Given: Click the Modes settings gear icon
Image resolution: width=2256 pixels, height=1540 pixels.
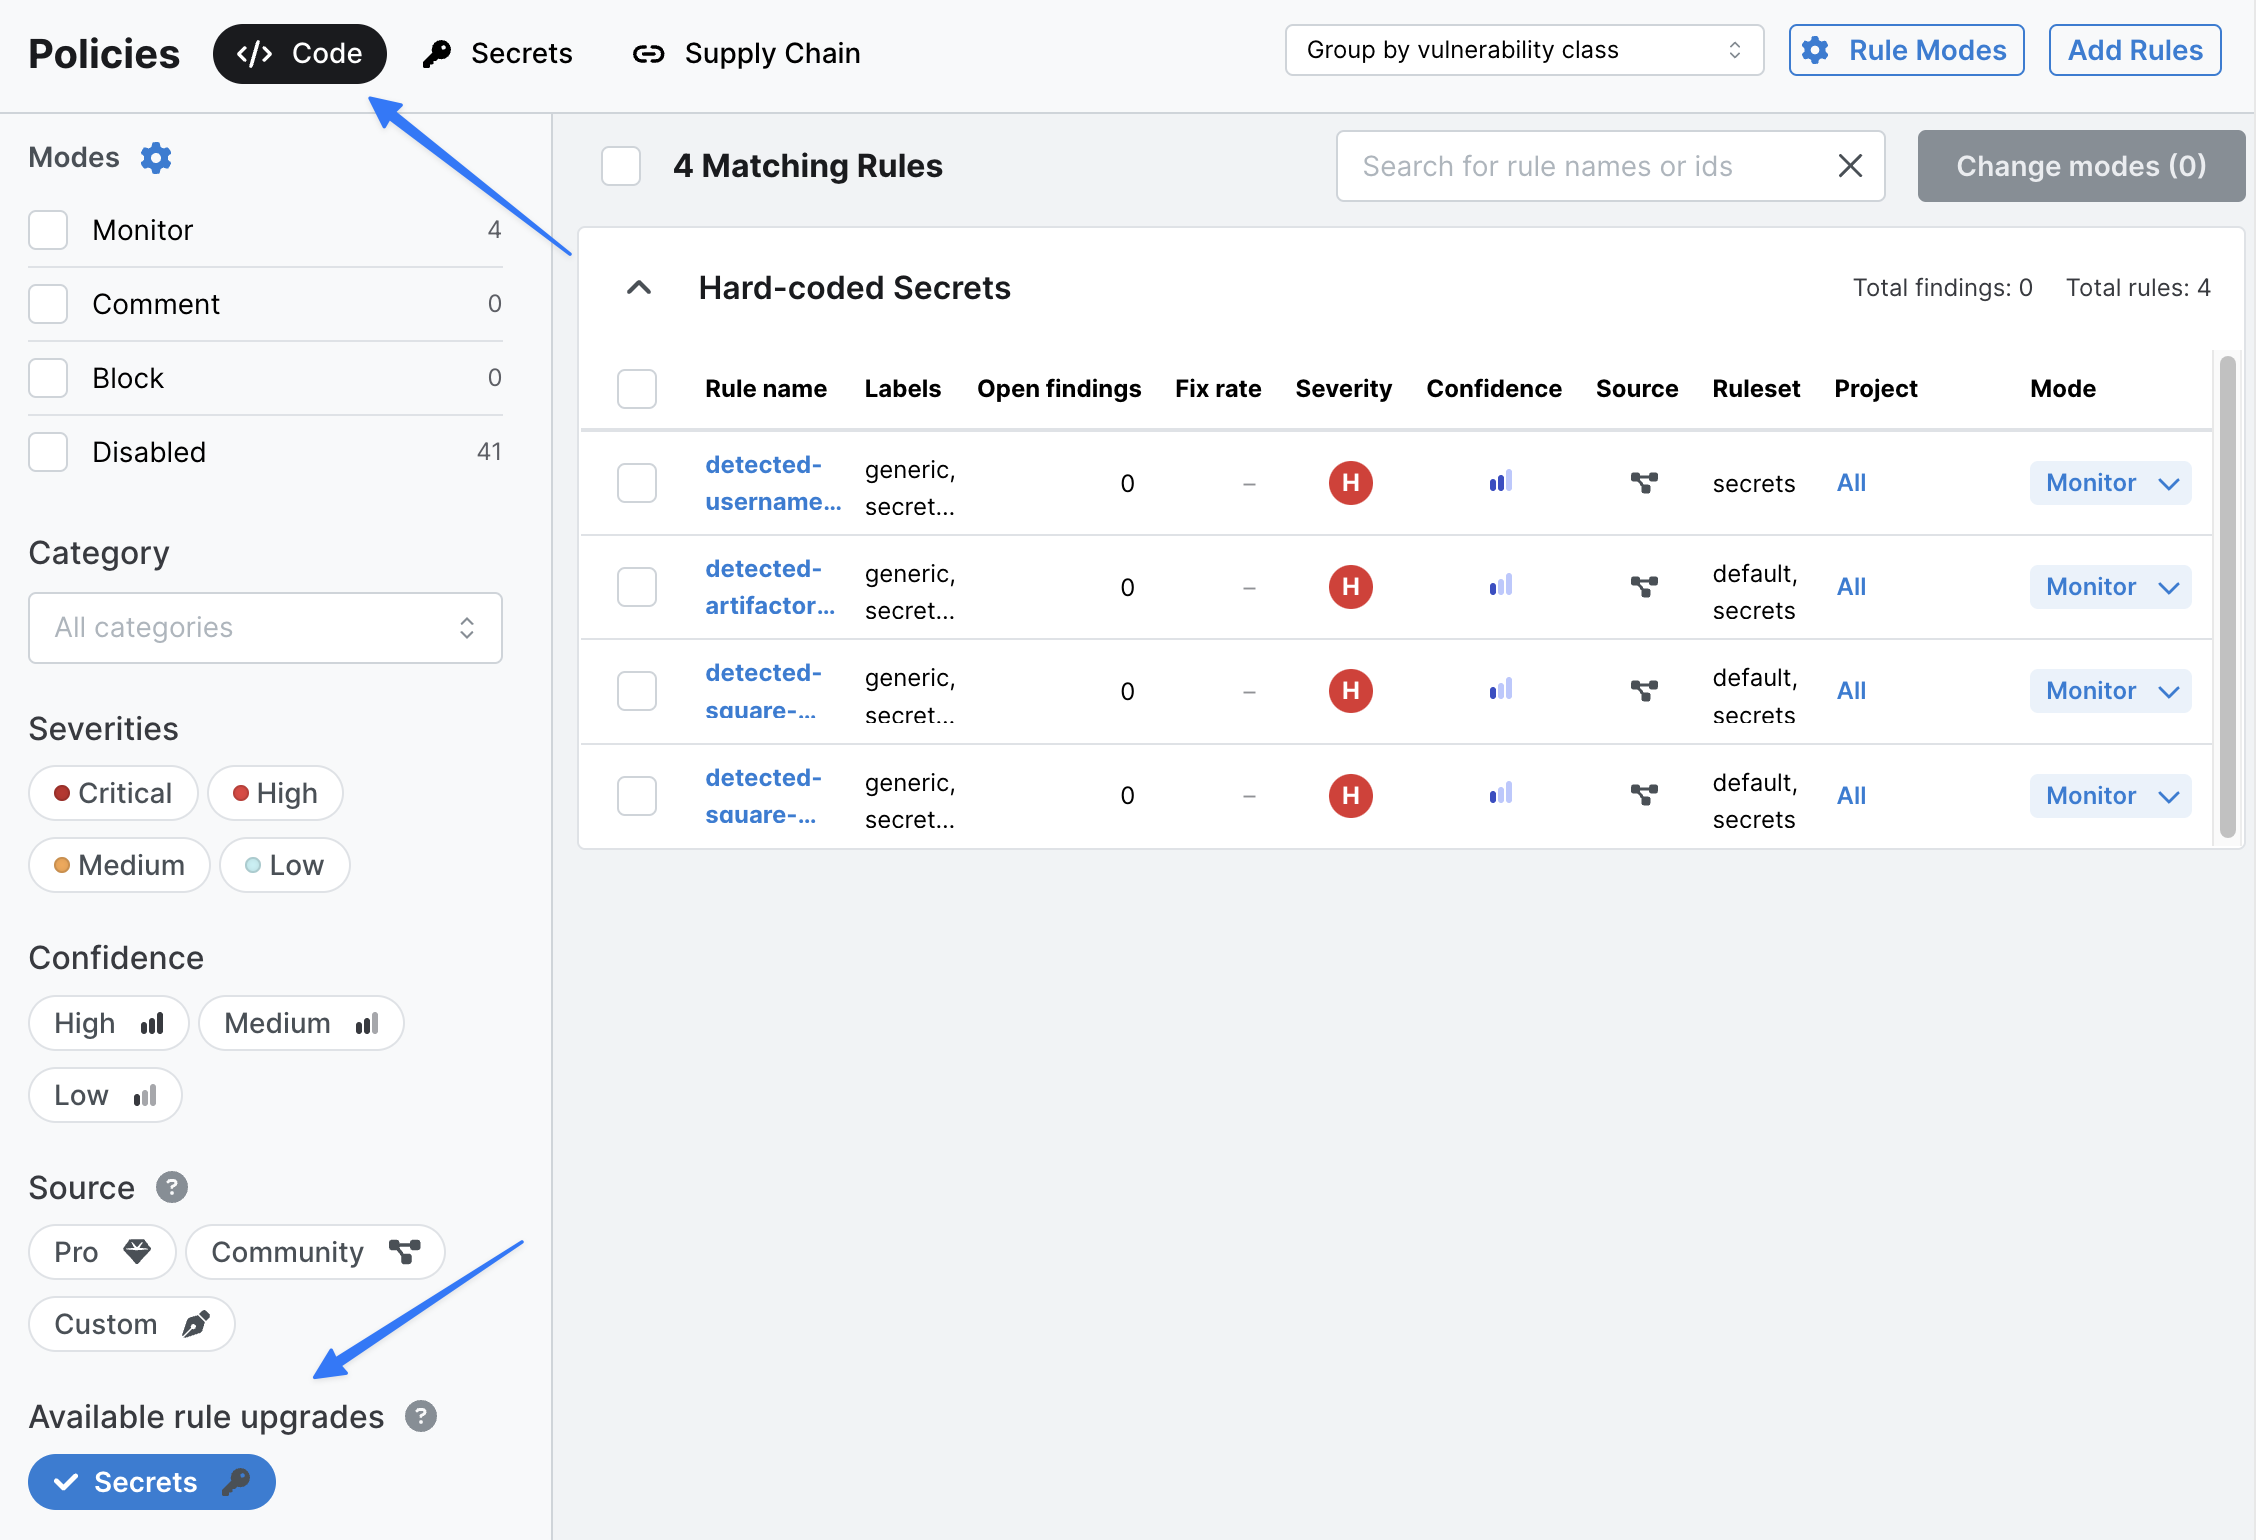Looking at the screenshot, I should point(156,158).
